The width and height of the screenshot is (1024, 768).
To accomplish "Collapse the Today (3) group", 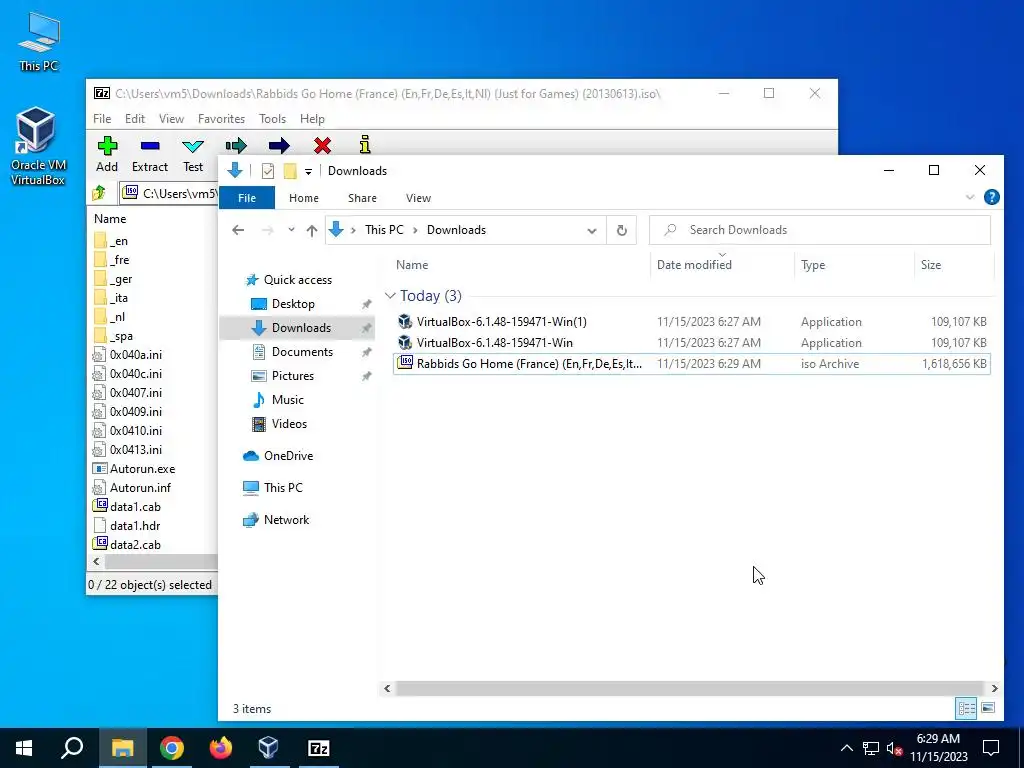I will click(x=391, y=296).
